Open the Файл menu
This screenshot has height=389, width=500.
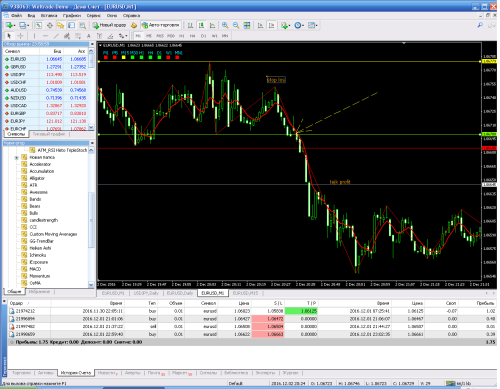[16, 15]
